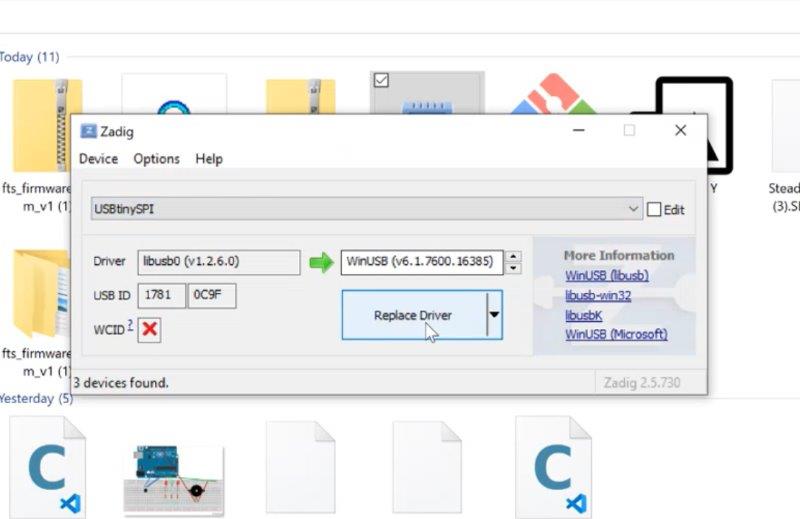
Task: Select the top fts_firmware zip file in Explorer
Action: tap(42, 126)
